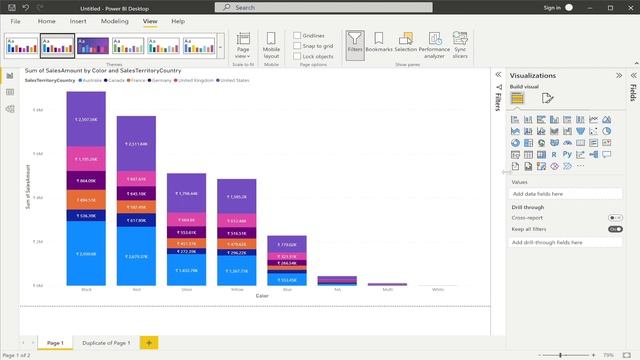640x360 pixels.
Task: Undo the last action
Action: click(26, 7)
